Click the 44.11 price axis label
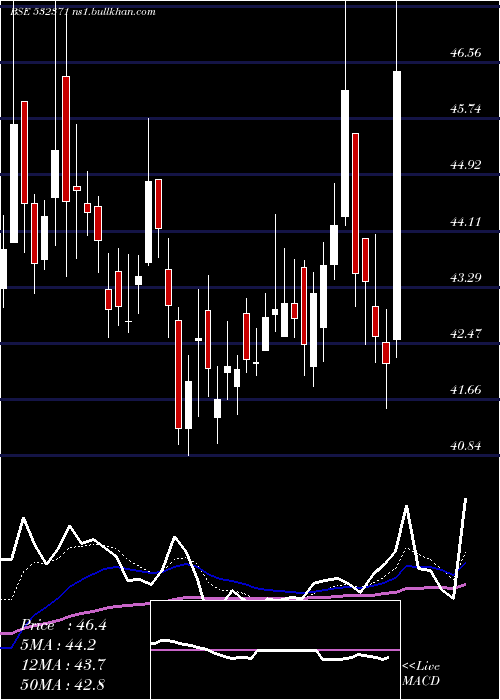The image size is (500, 700). 466,221
